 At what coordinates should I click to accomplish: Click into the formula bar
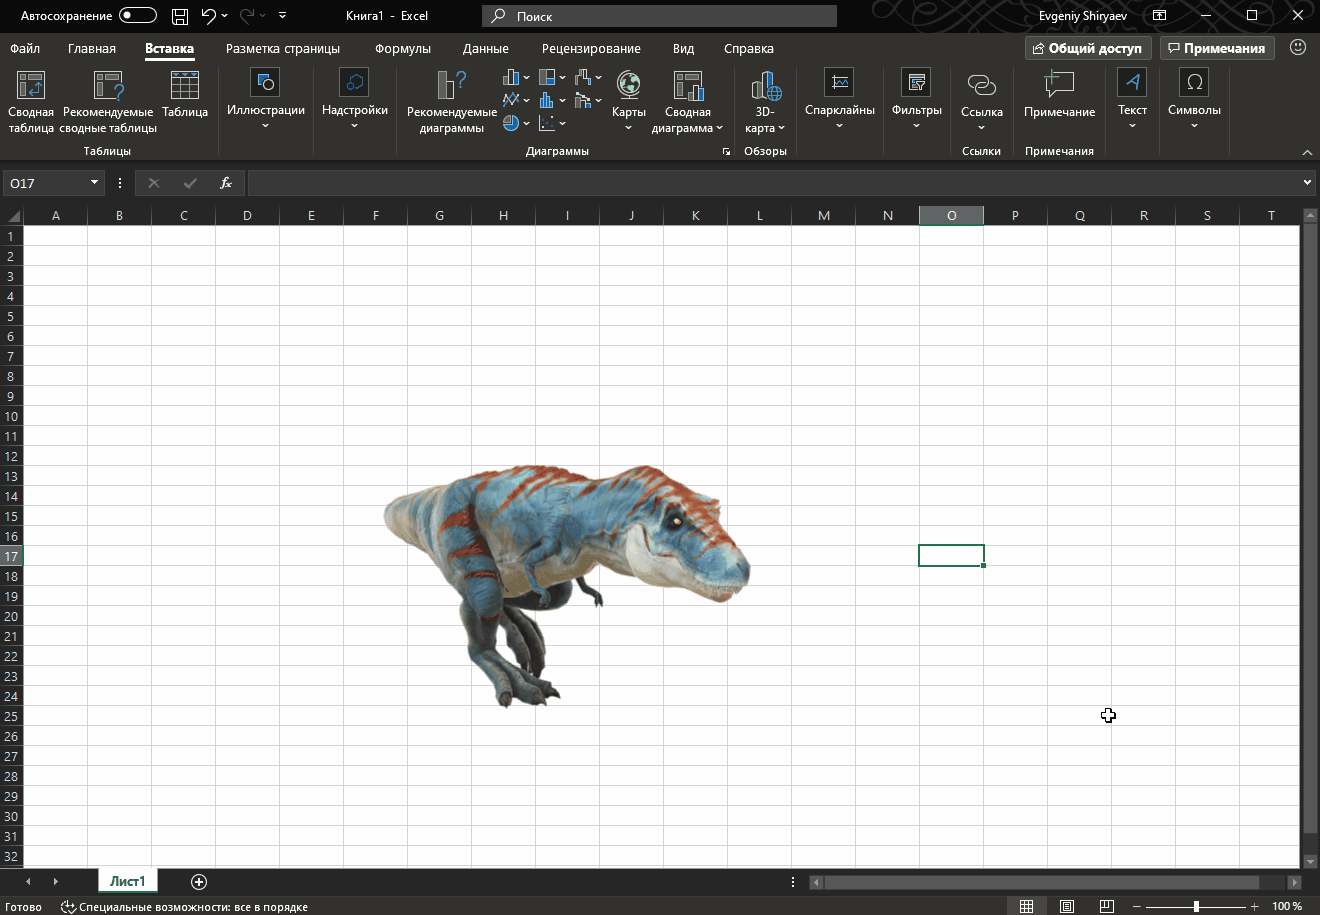773,183
